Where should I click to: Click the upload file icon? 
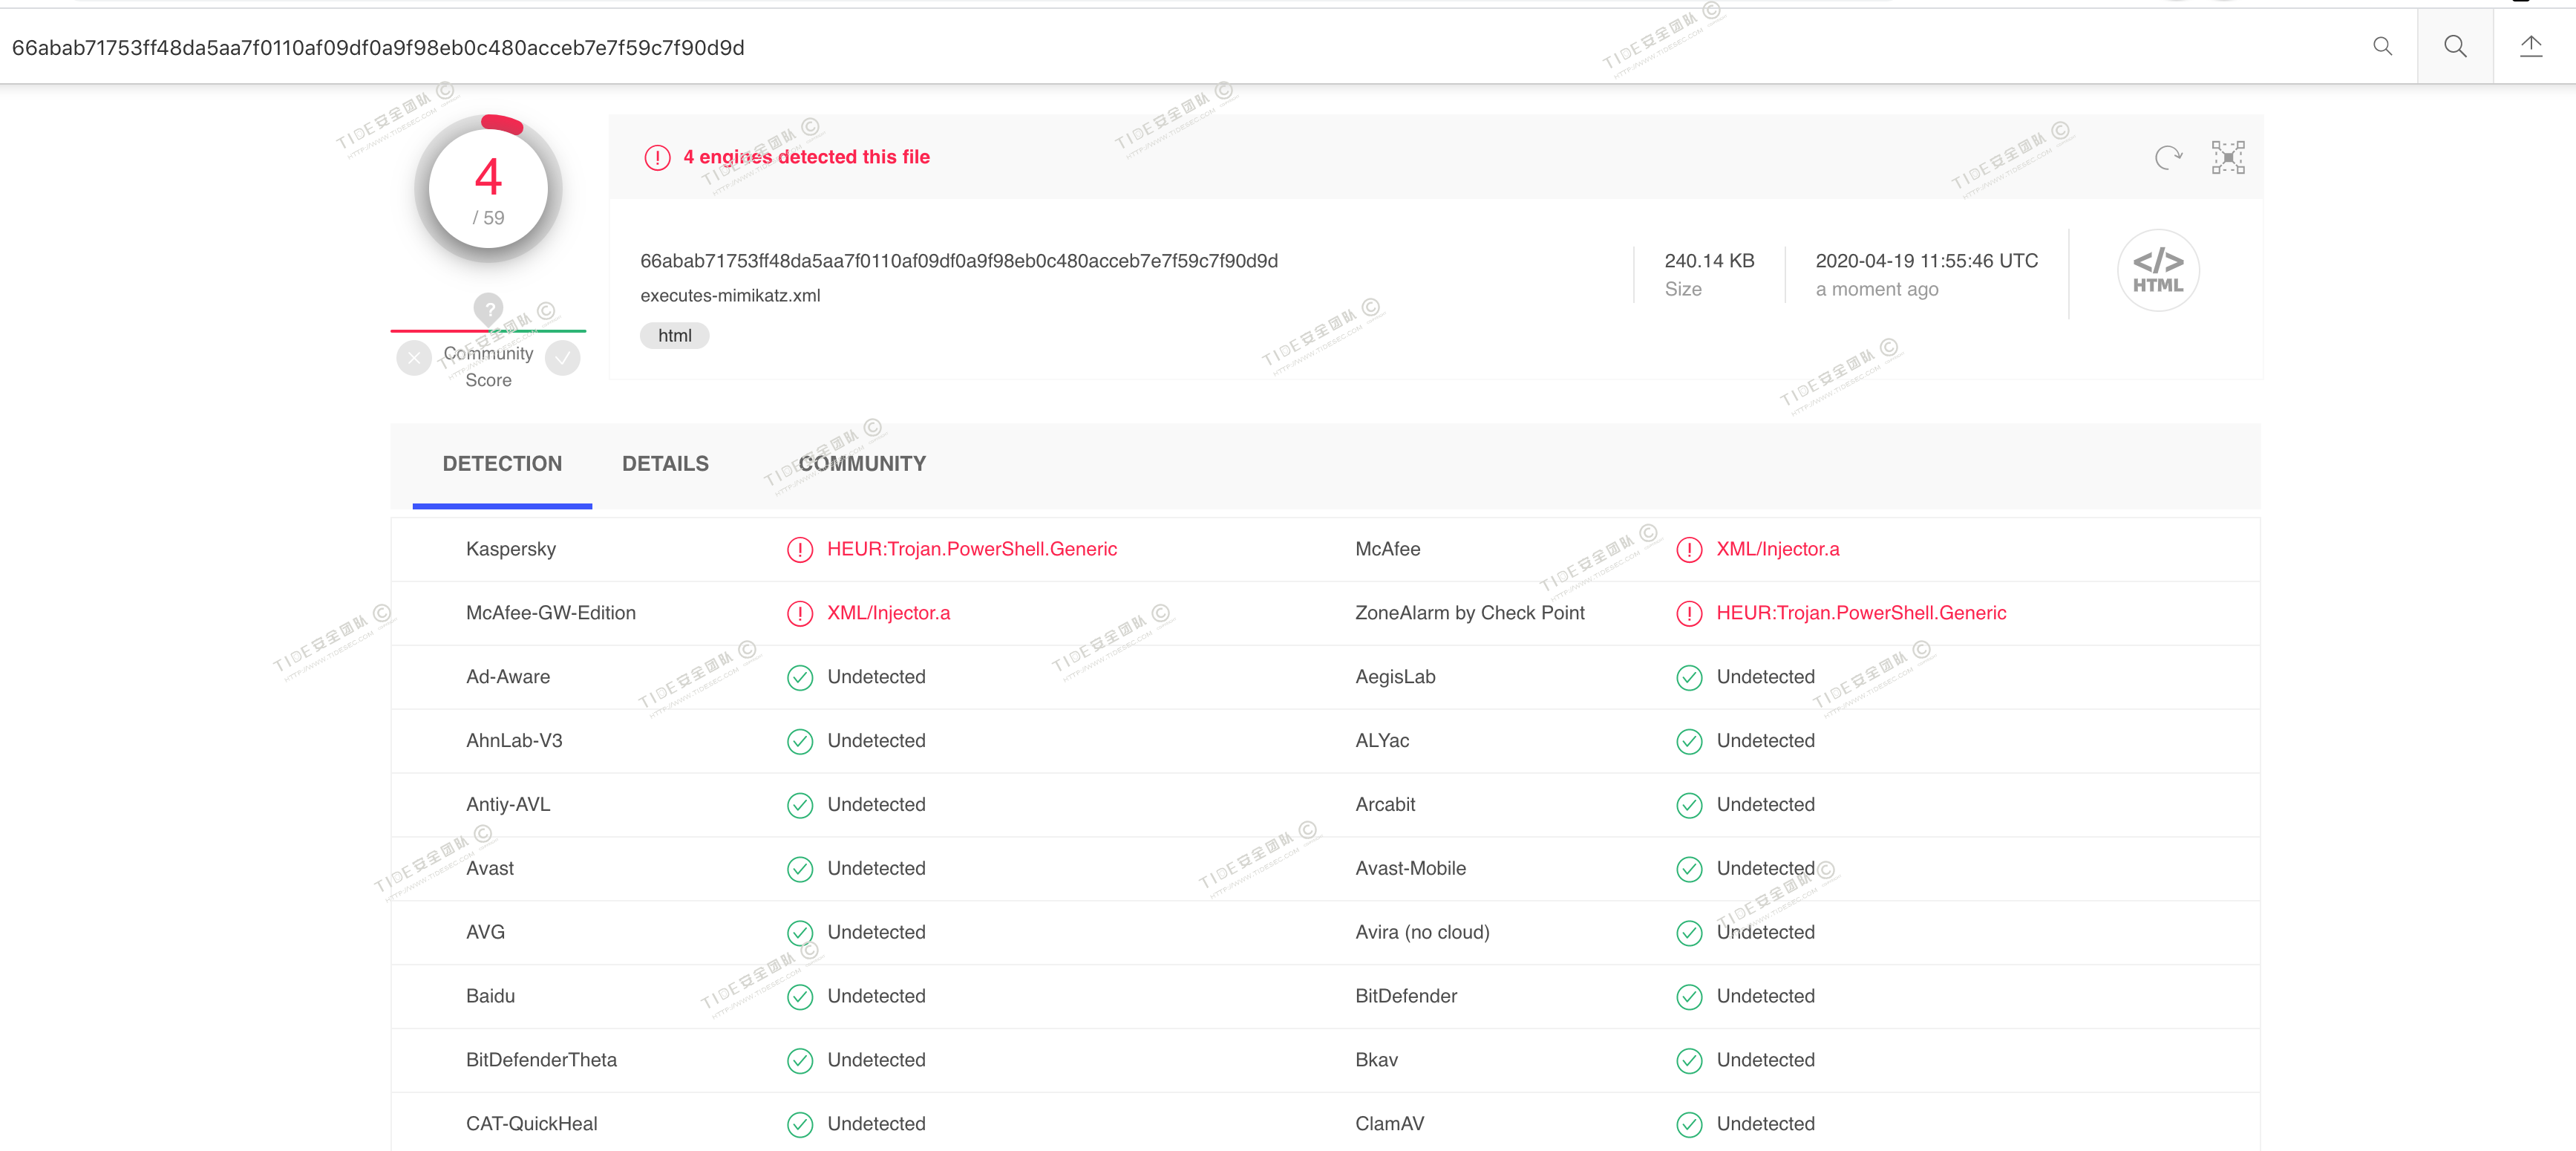(2530, 47)
